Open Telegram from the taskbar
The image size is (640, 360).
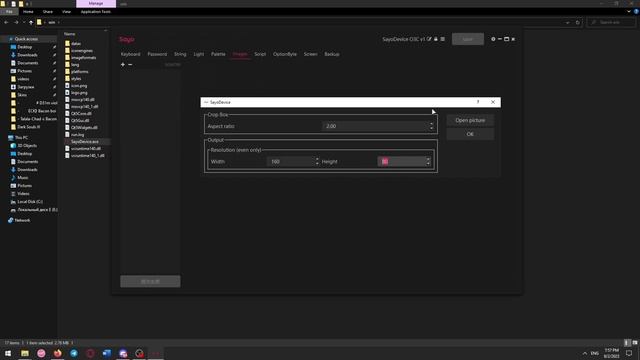tap(74, 353)
